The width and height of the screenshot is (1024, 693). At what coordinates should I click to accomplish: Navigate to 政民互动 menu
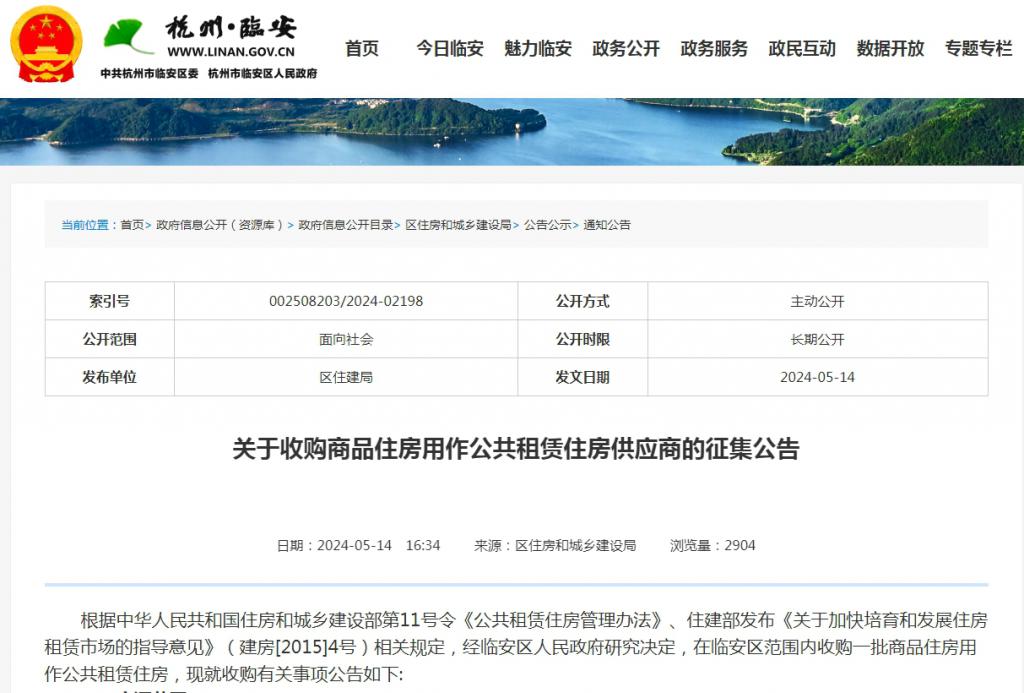tap(802, 48)
